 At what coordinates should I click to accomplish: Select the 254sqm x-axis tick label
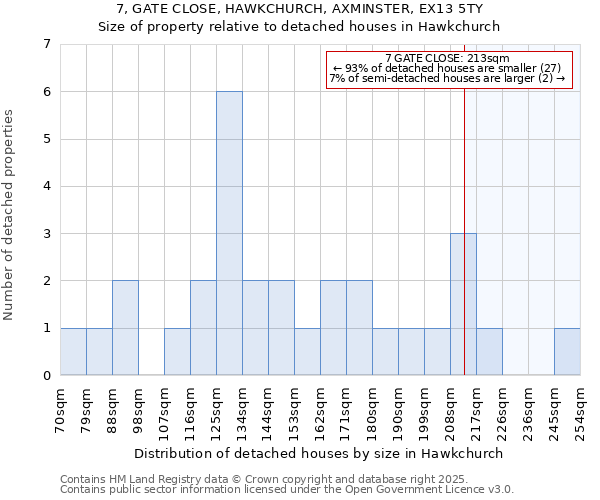coord(581,410)
